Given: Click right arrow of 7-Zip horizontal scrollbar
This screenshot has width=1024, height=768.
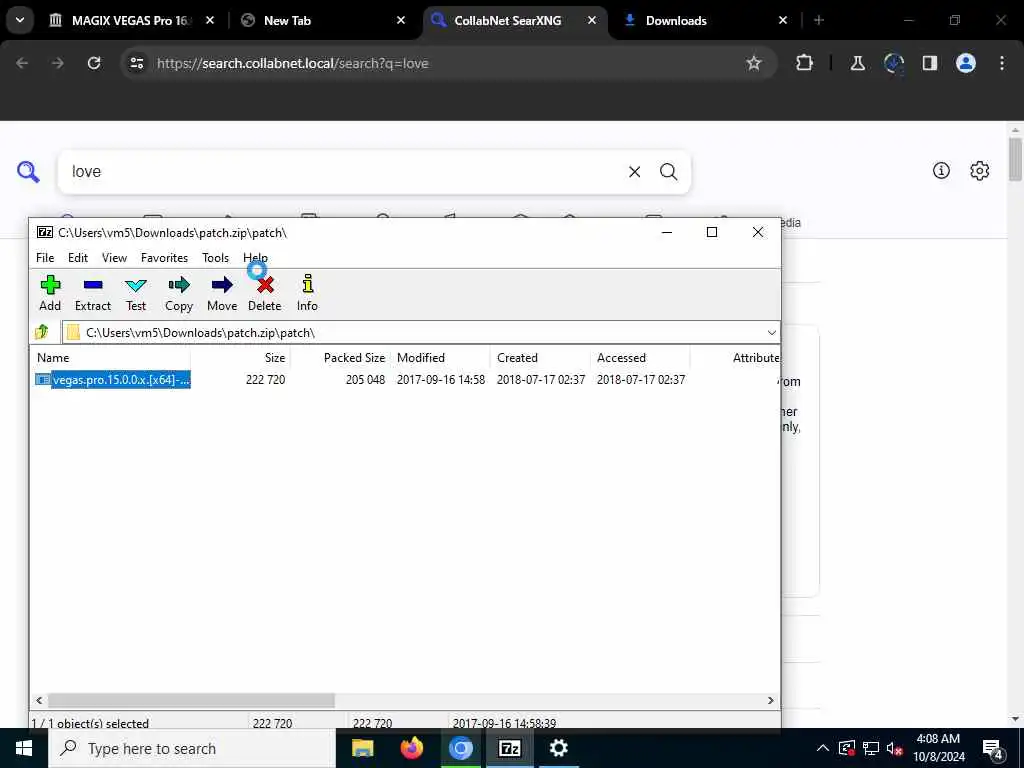Looking at the screenshot, I should (771, 700).
